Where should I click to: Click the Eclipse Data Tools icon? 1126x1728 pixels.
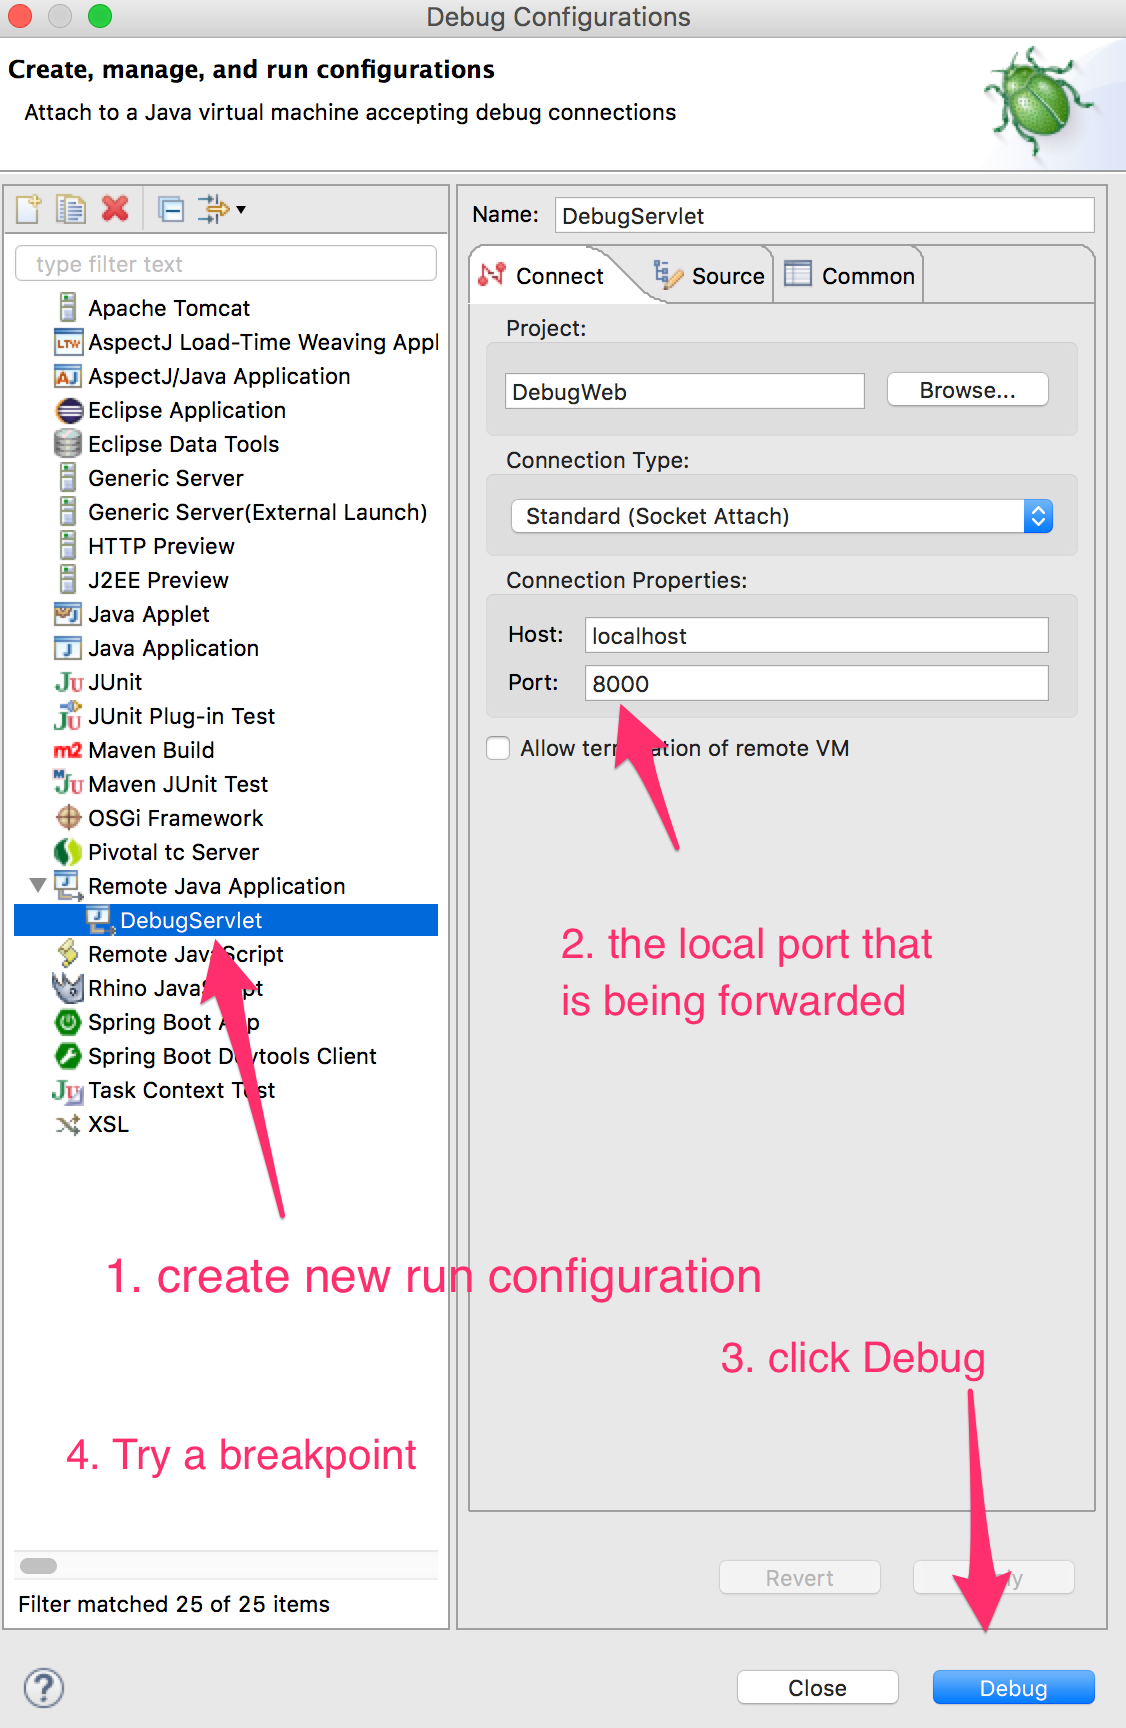[x=68, y=443]
